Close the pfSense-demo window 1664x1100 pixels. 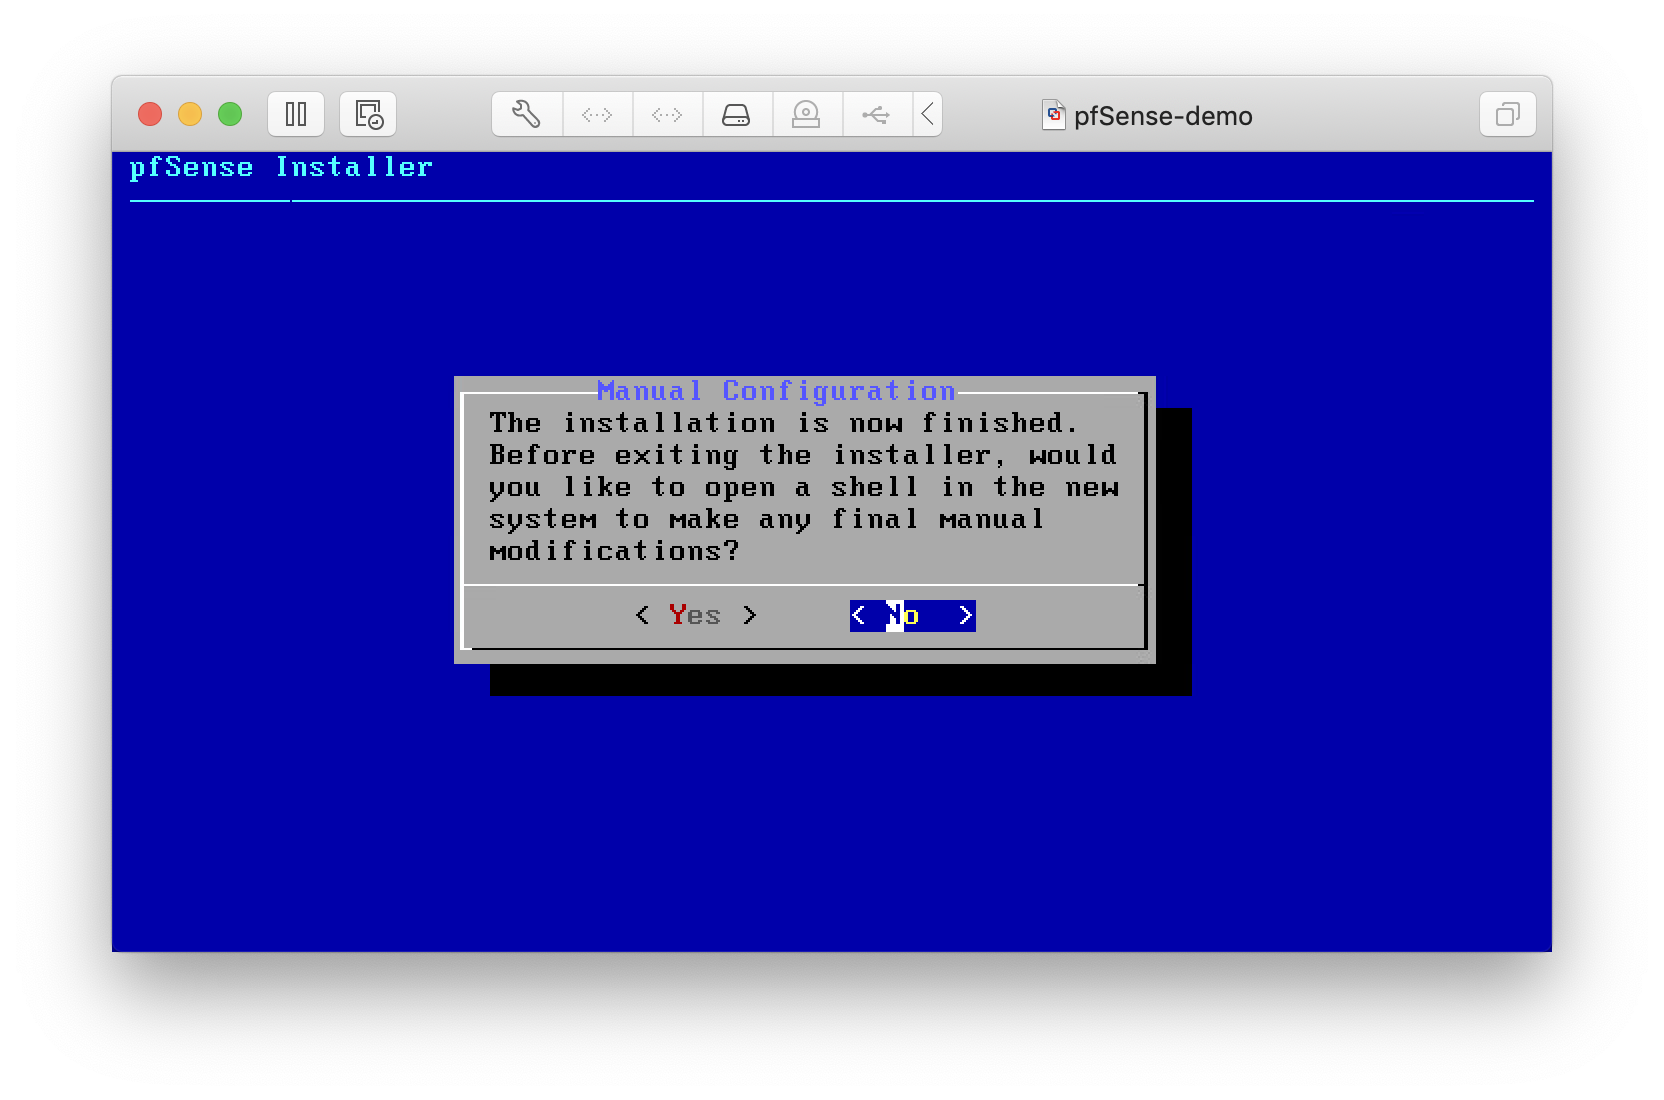(150, 114)
